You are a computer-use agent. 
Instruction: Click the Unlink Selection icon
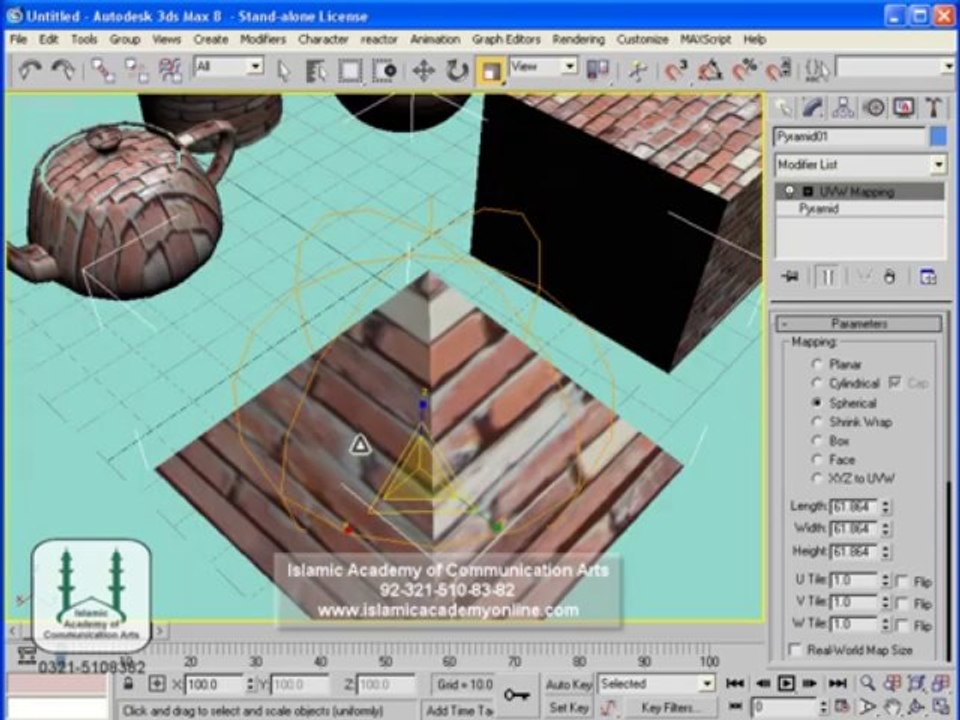[137, 70]
